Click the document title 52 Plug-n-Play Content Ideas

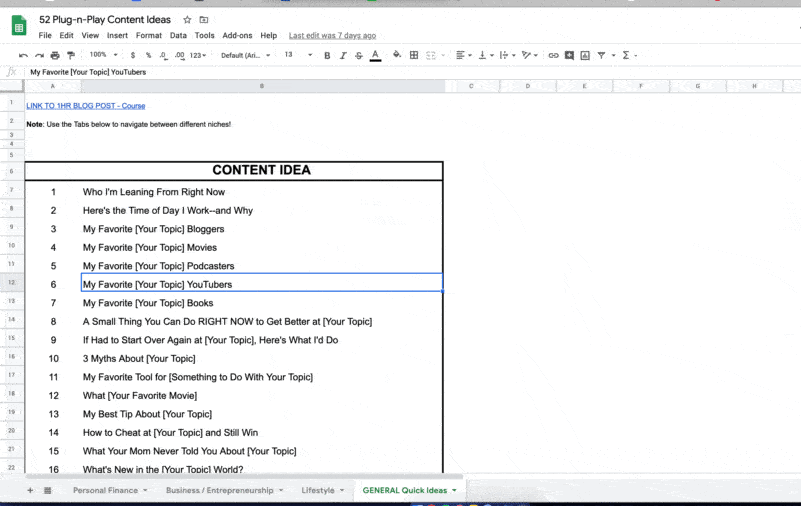[105, 20]
